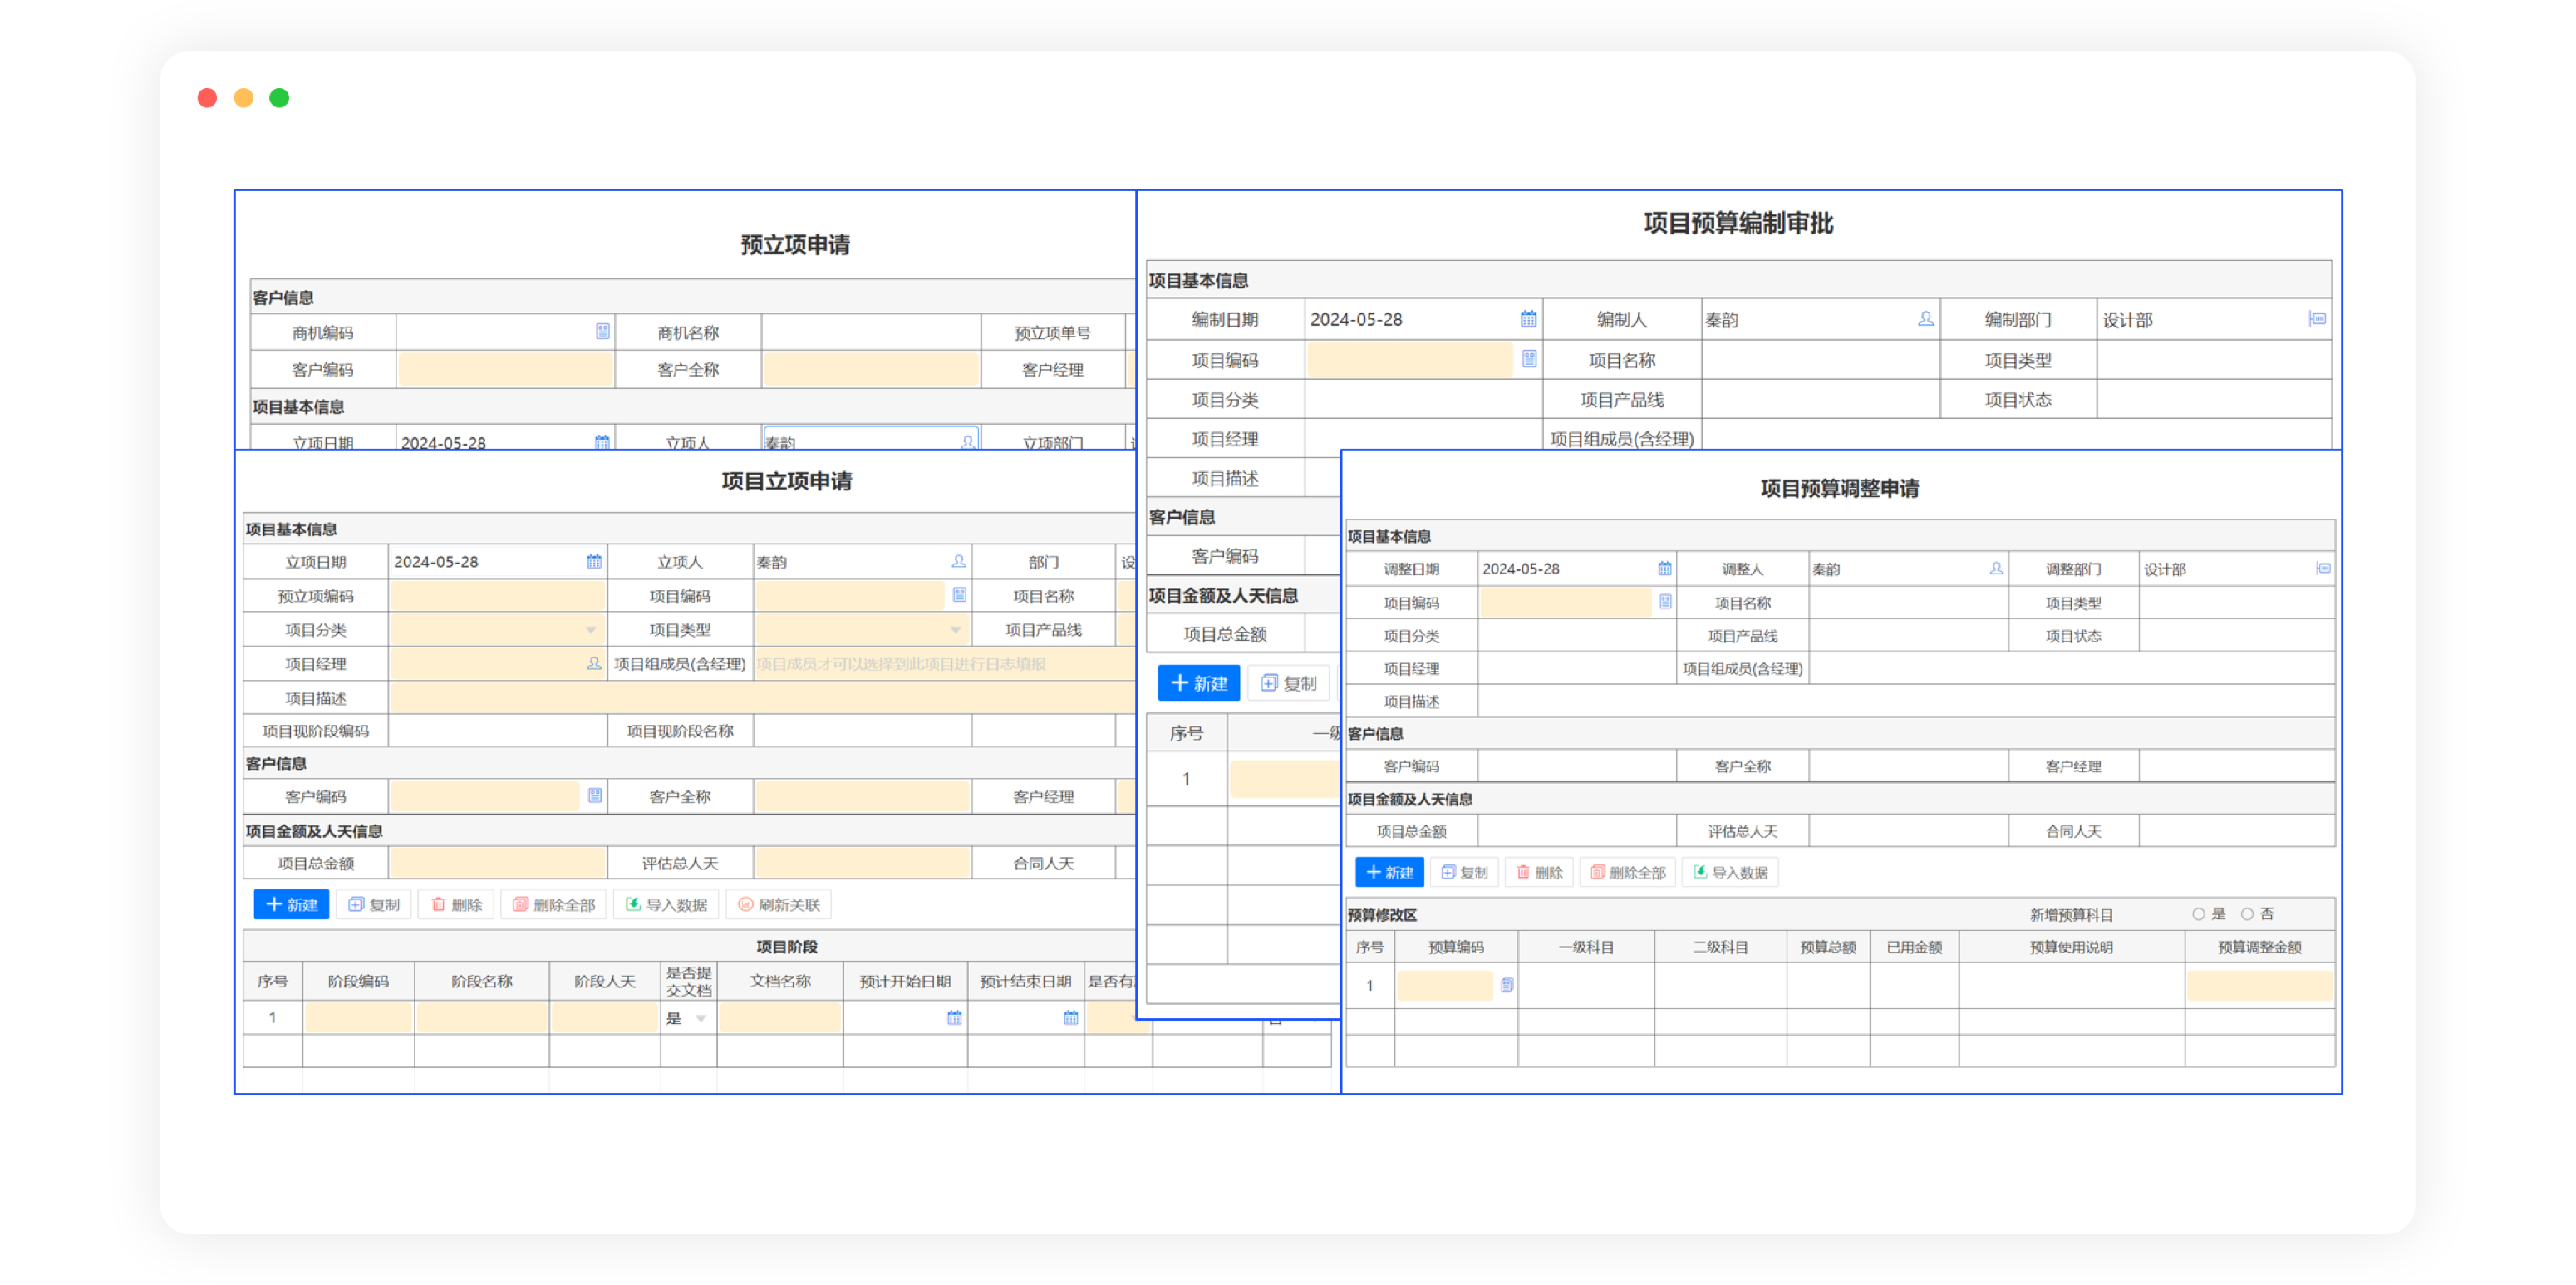Click 阶段编码 cell in row 1

pos(358,1017)
